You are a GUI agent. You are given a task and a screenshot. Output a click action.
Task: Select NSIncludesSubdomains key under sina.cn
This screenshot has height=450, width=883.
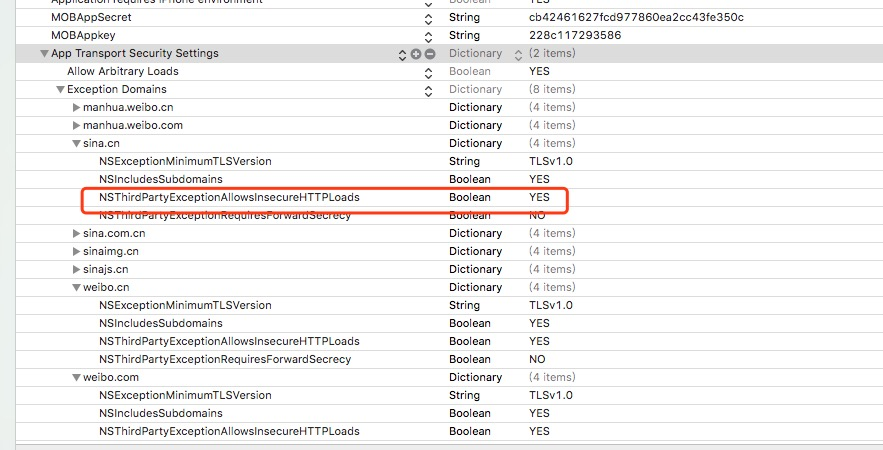160,180
